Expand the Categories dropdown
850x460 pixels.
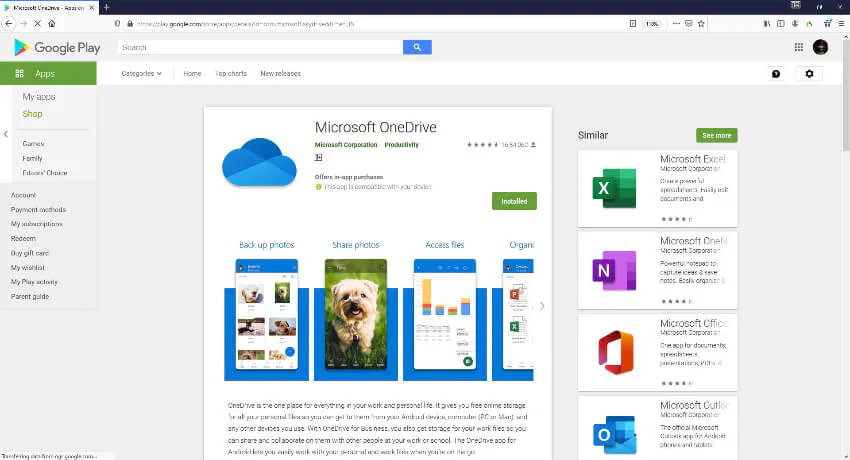click(141, 74)
